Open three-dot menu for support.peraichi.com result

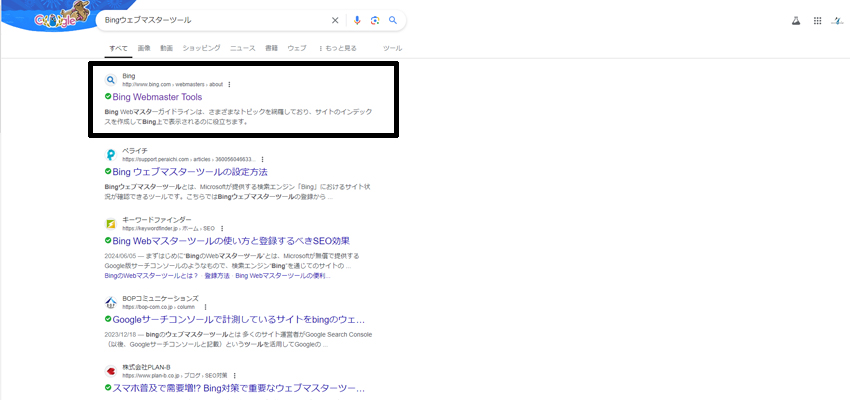(262, 159)
